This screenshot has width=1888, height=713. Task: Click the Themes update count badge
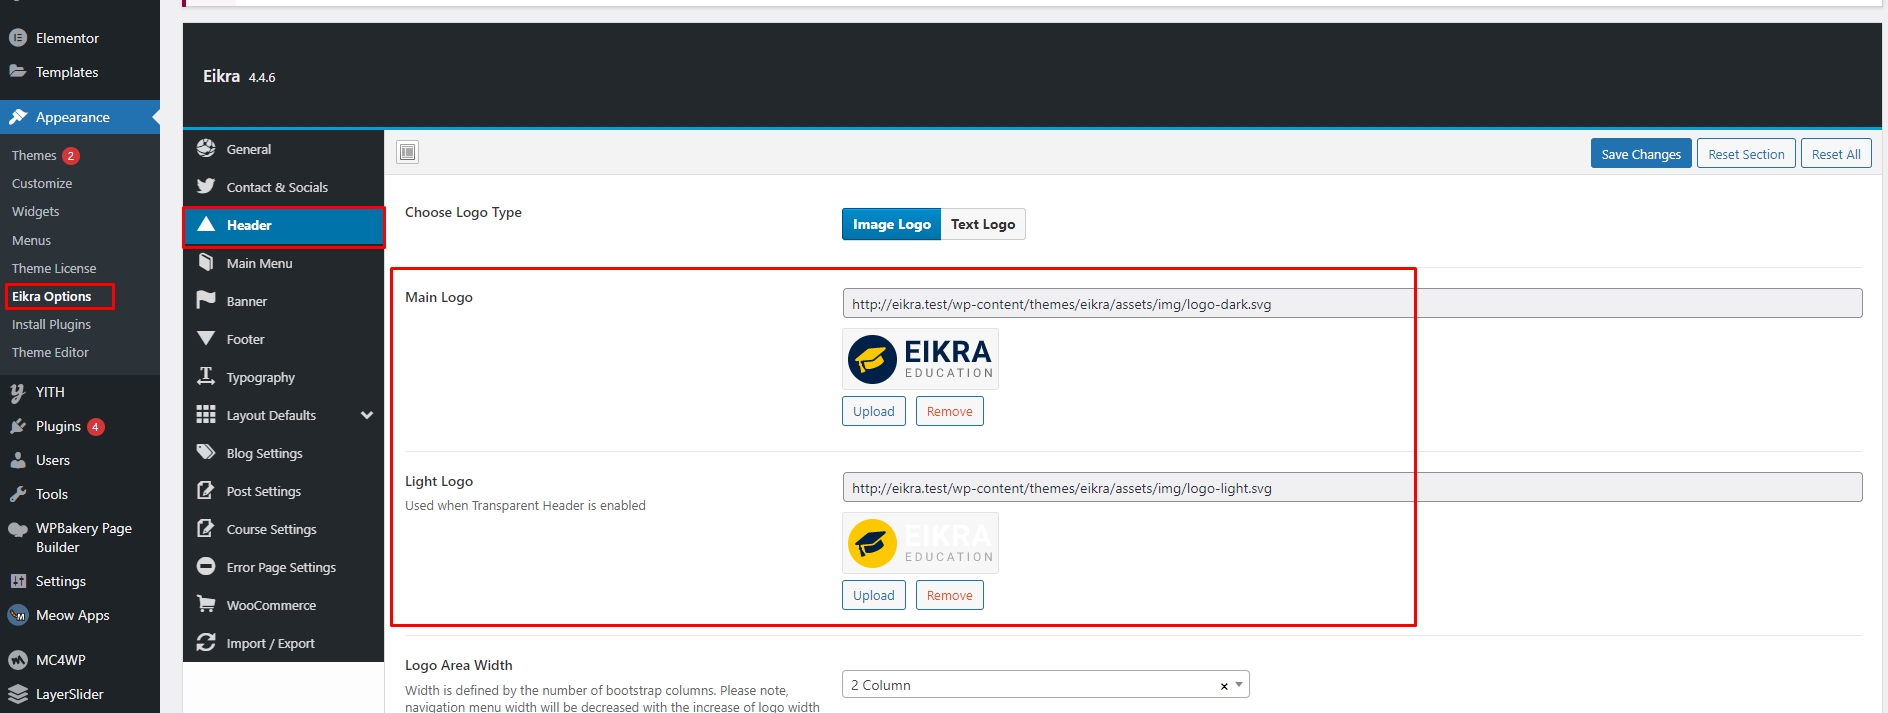(71, 156)
